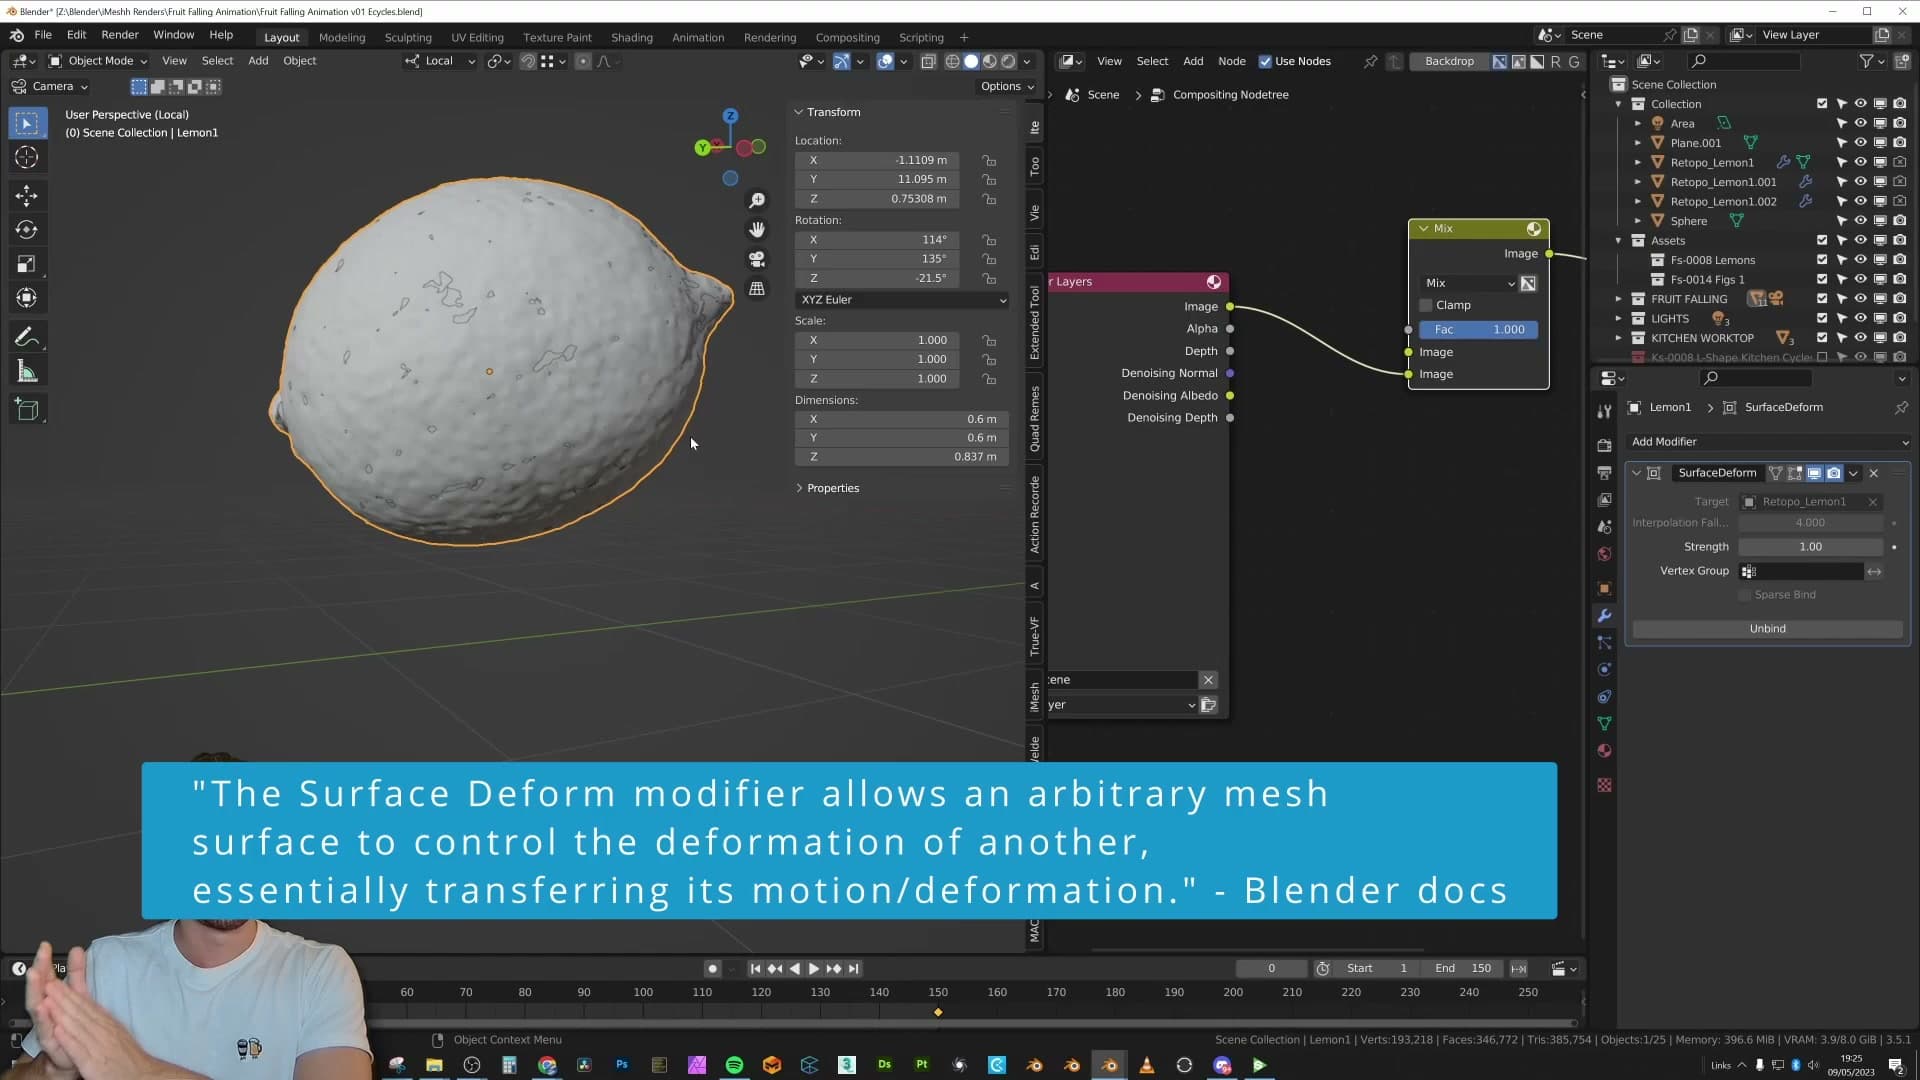Open the Object Data properties tab
The width and height of the screenshot is (1920, 1080).
1604,724
